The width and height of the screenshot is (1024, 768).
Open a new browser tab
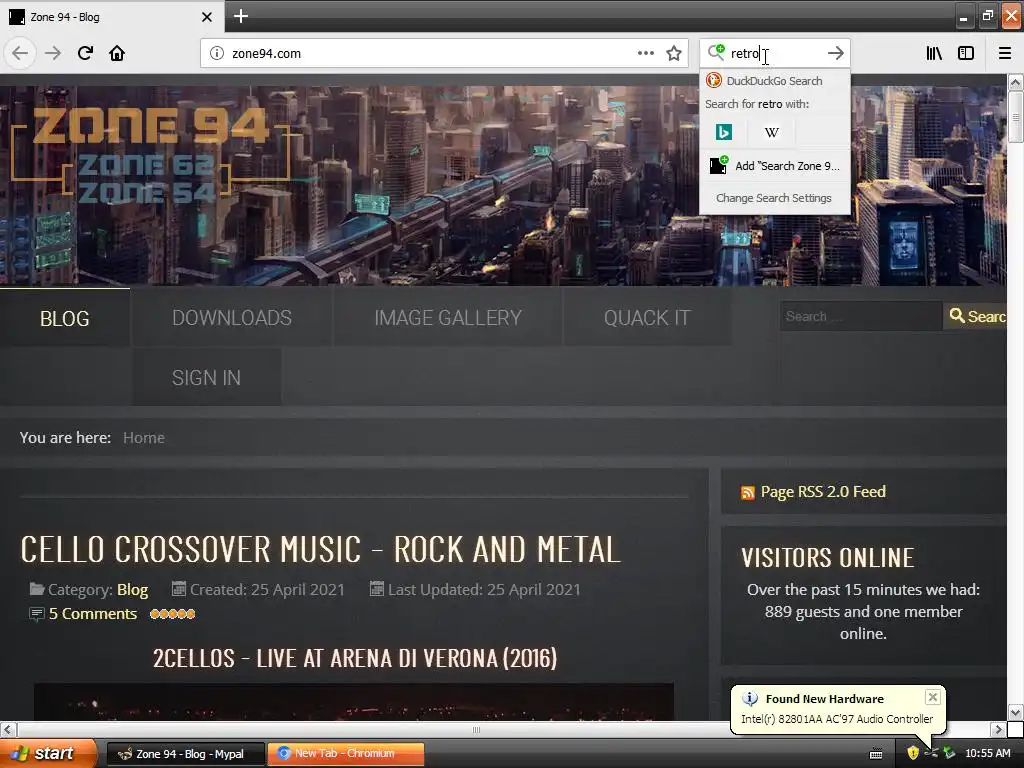tap(240, 16)
